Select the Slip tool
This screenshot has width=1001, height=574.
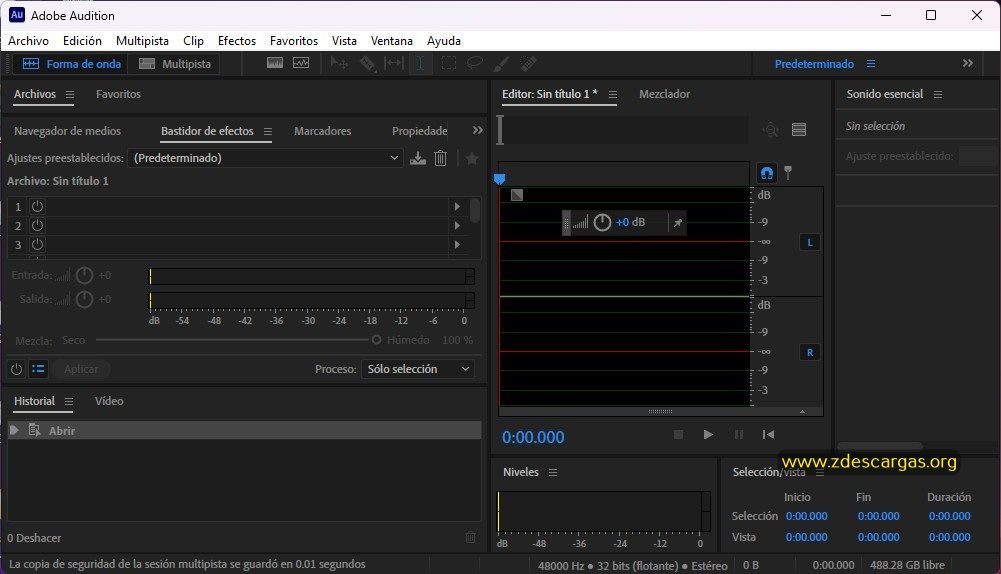coord(394,63)
